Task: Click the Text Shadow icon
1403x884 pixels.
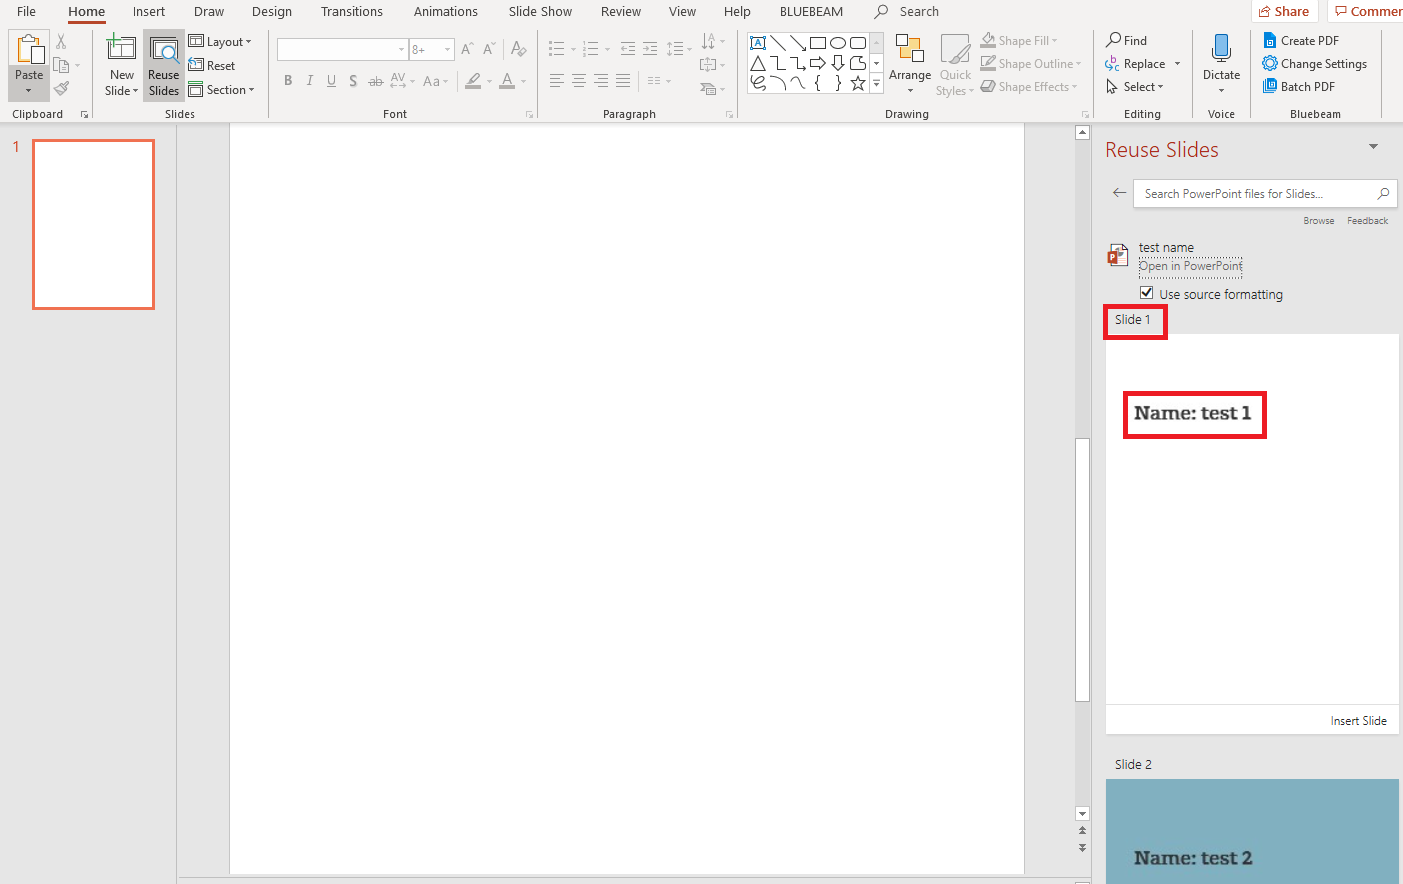Action: coord(353,81)
